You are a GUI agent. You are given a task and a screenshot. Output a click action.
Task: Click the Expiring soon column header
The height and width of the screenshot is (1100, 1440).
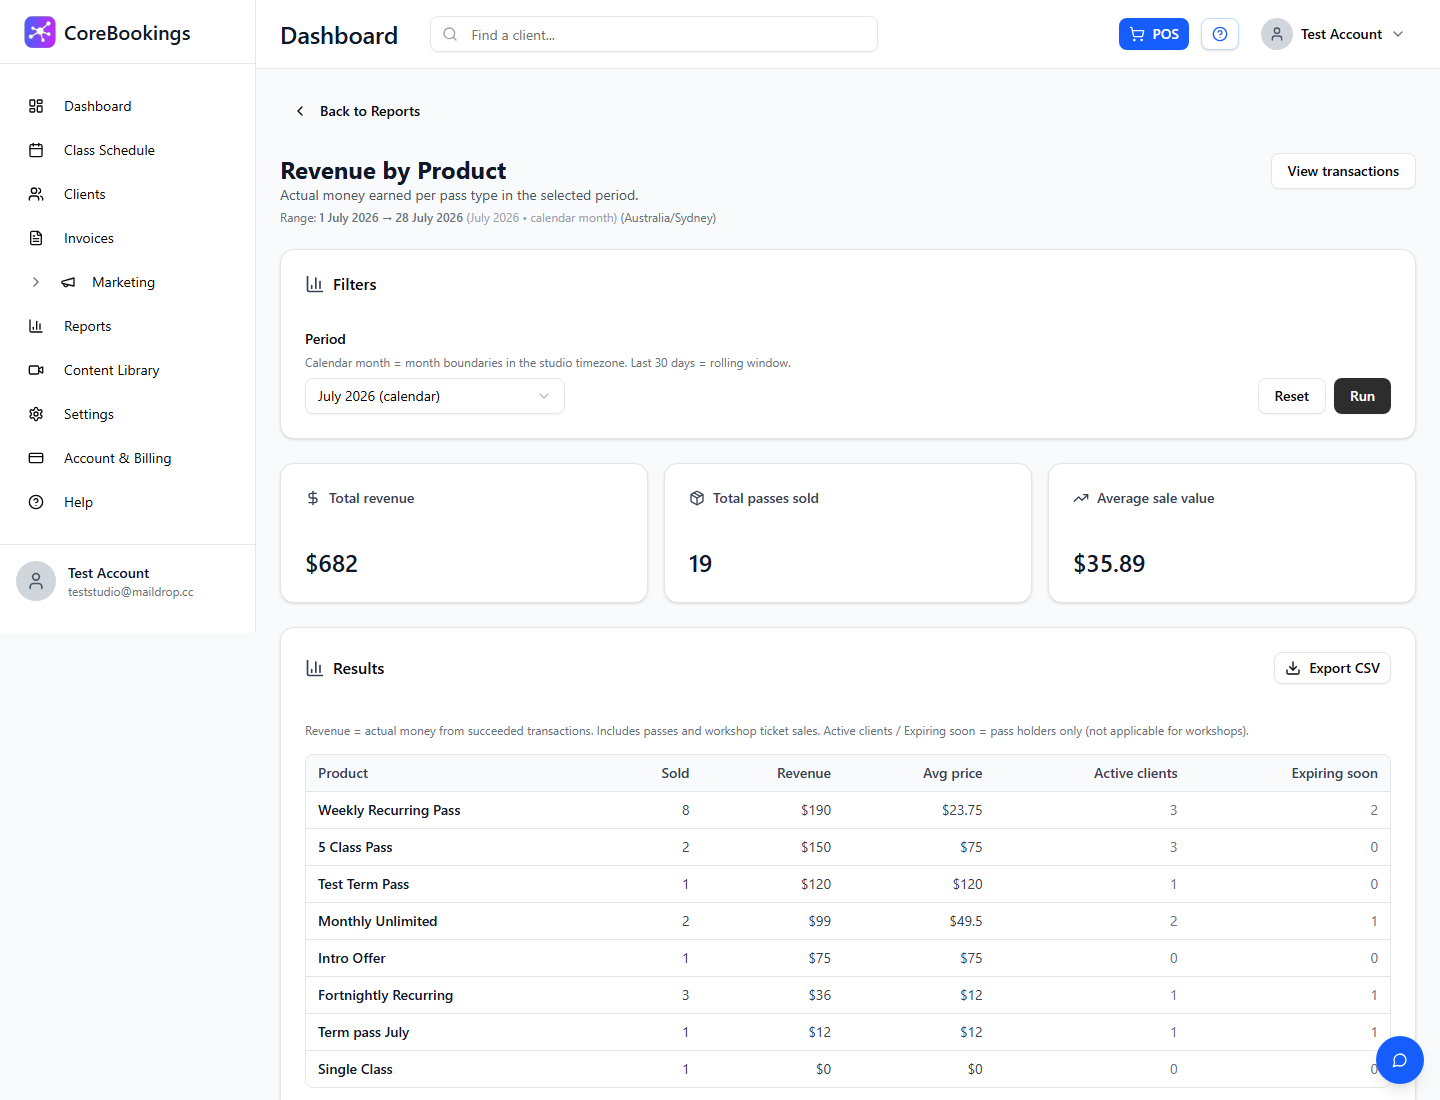tap(1334, 773)
